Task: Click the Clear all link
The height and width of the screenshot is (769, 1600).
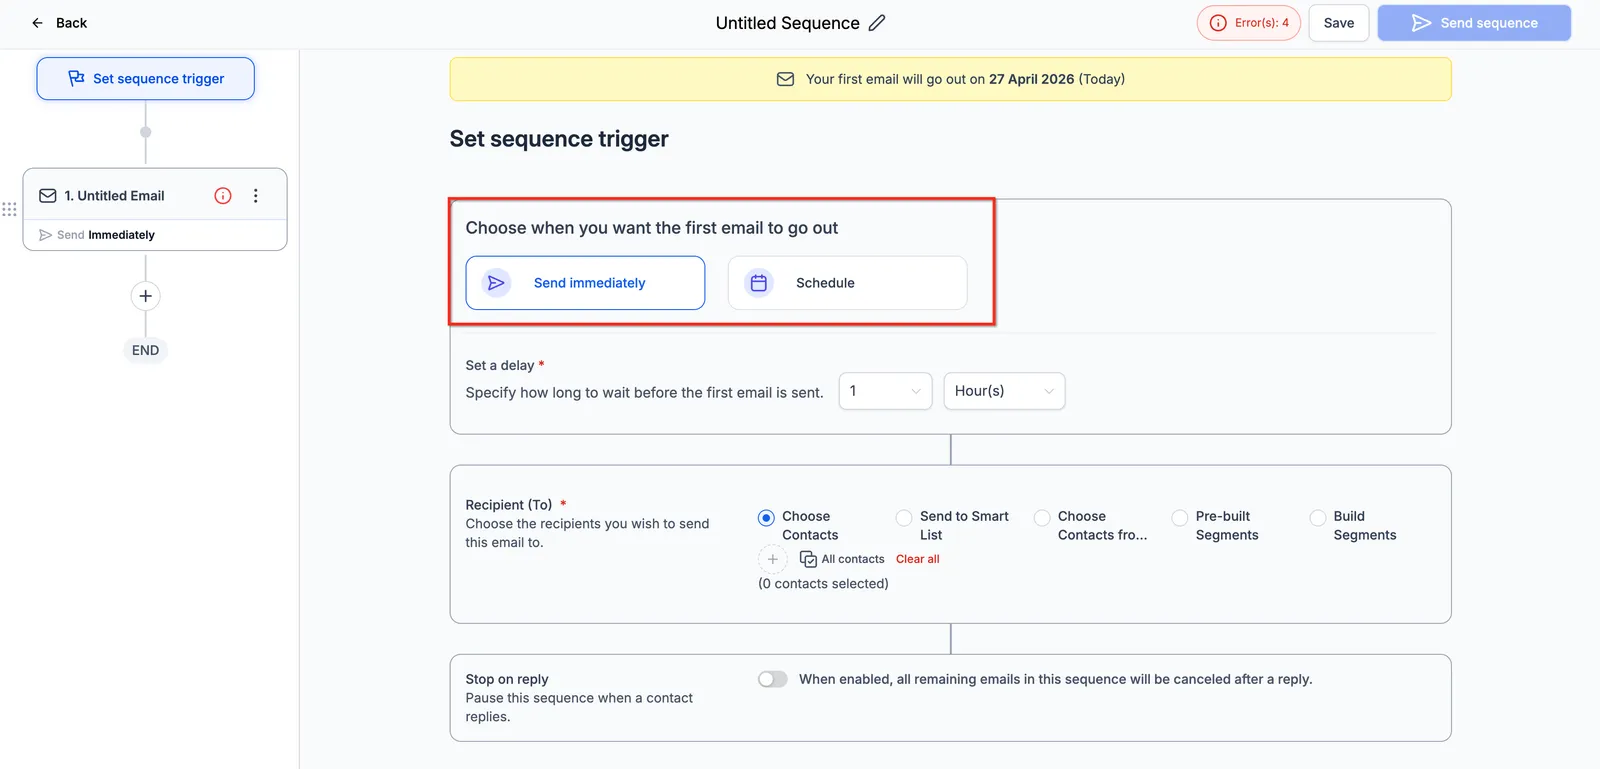Action: click(x=918, y=559)
